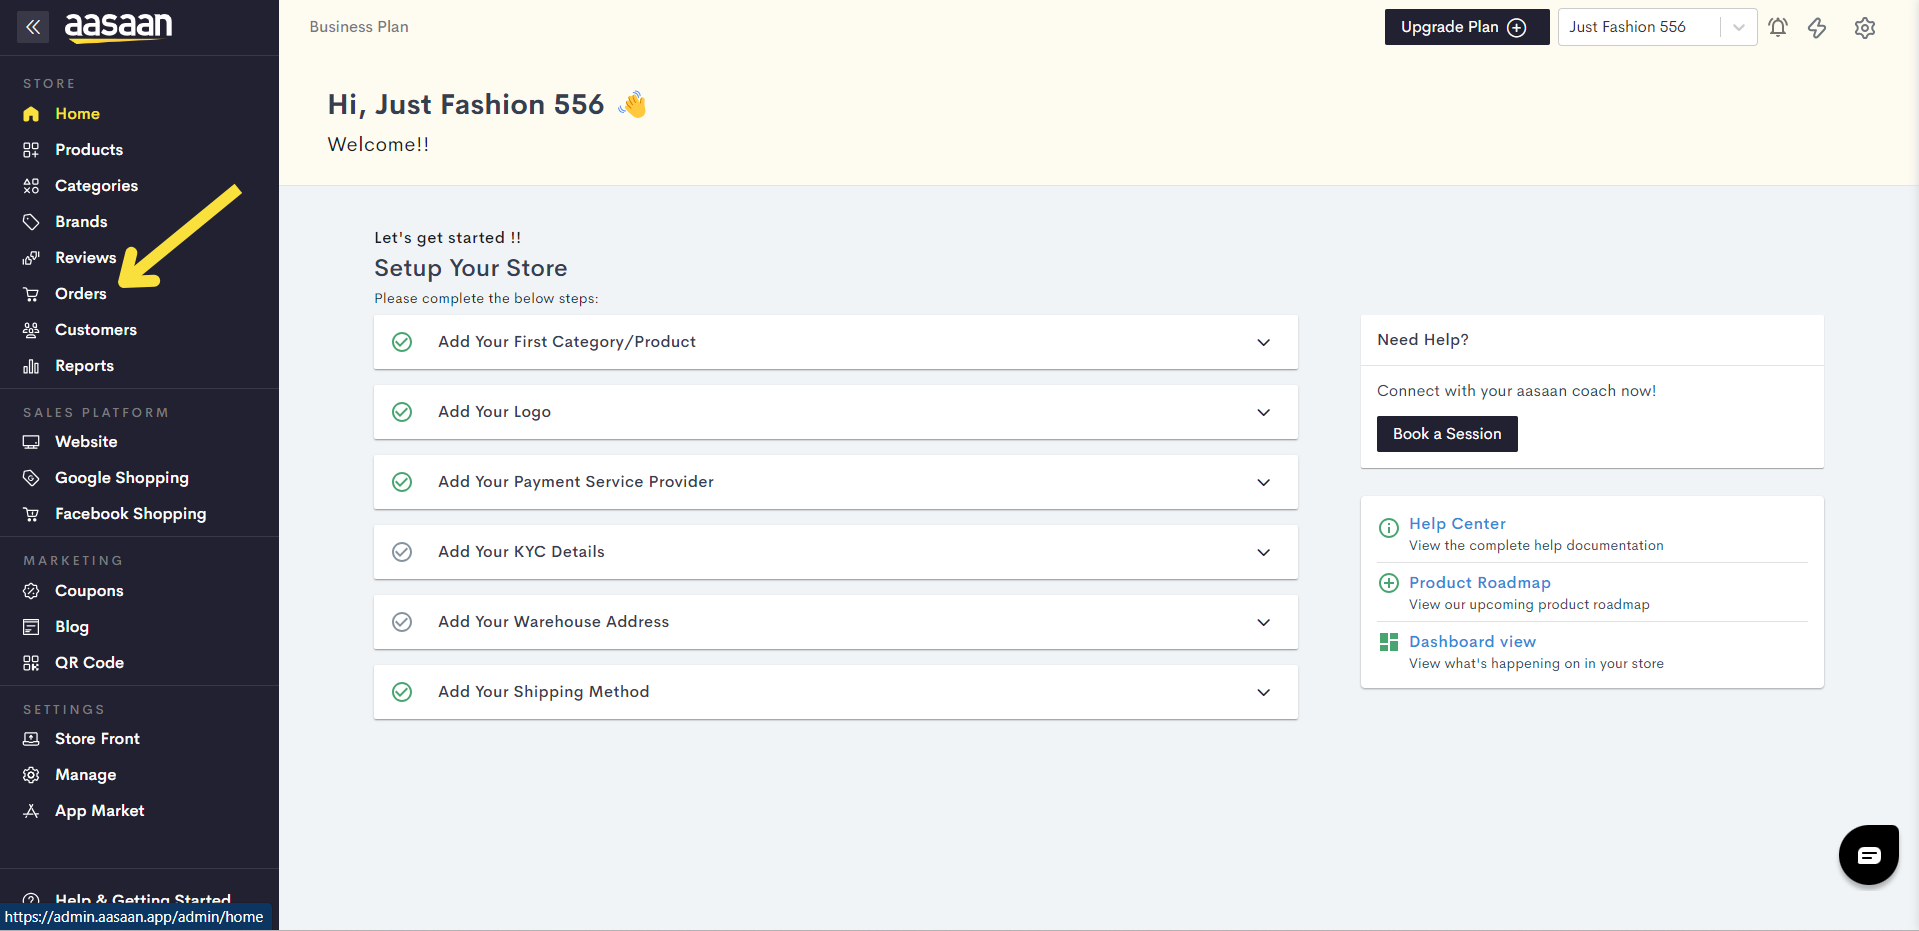This screenshot has height=931, width=1919.
Task: Open the chat widget bubble
Action: (1869, 855)
